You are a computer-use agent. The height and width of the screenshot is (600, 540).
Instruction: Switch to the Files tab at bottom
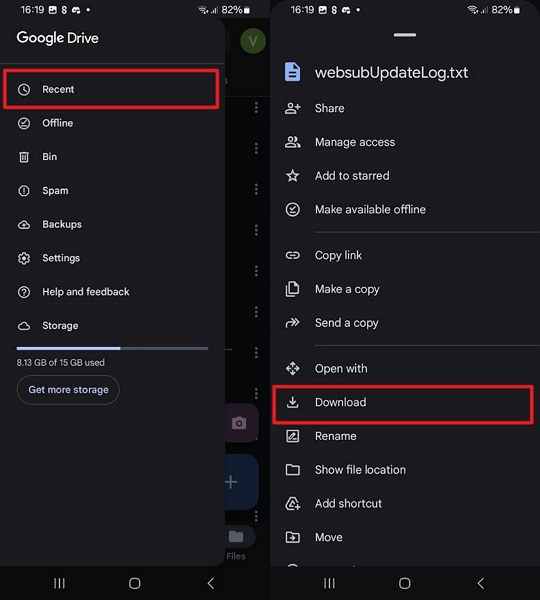click(236, 543)
